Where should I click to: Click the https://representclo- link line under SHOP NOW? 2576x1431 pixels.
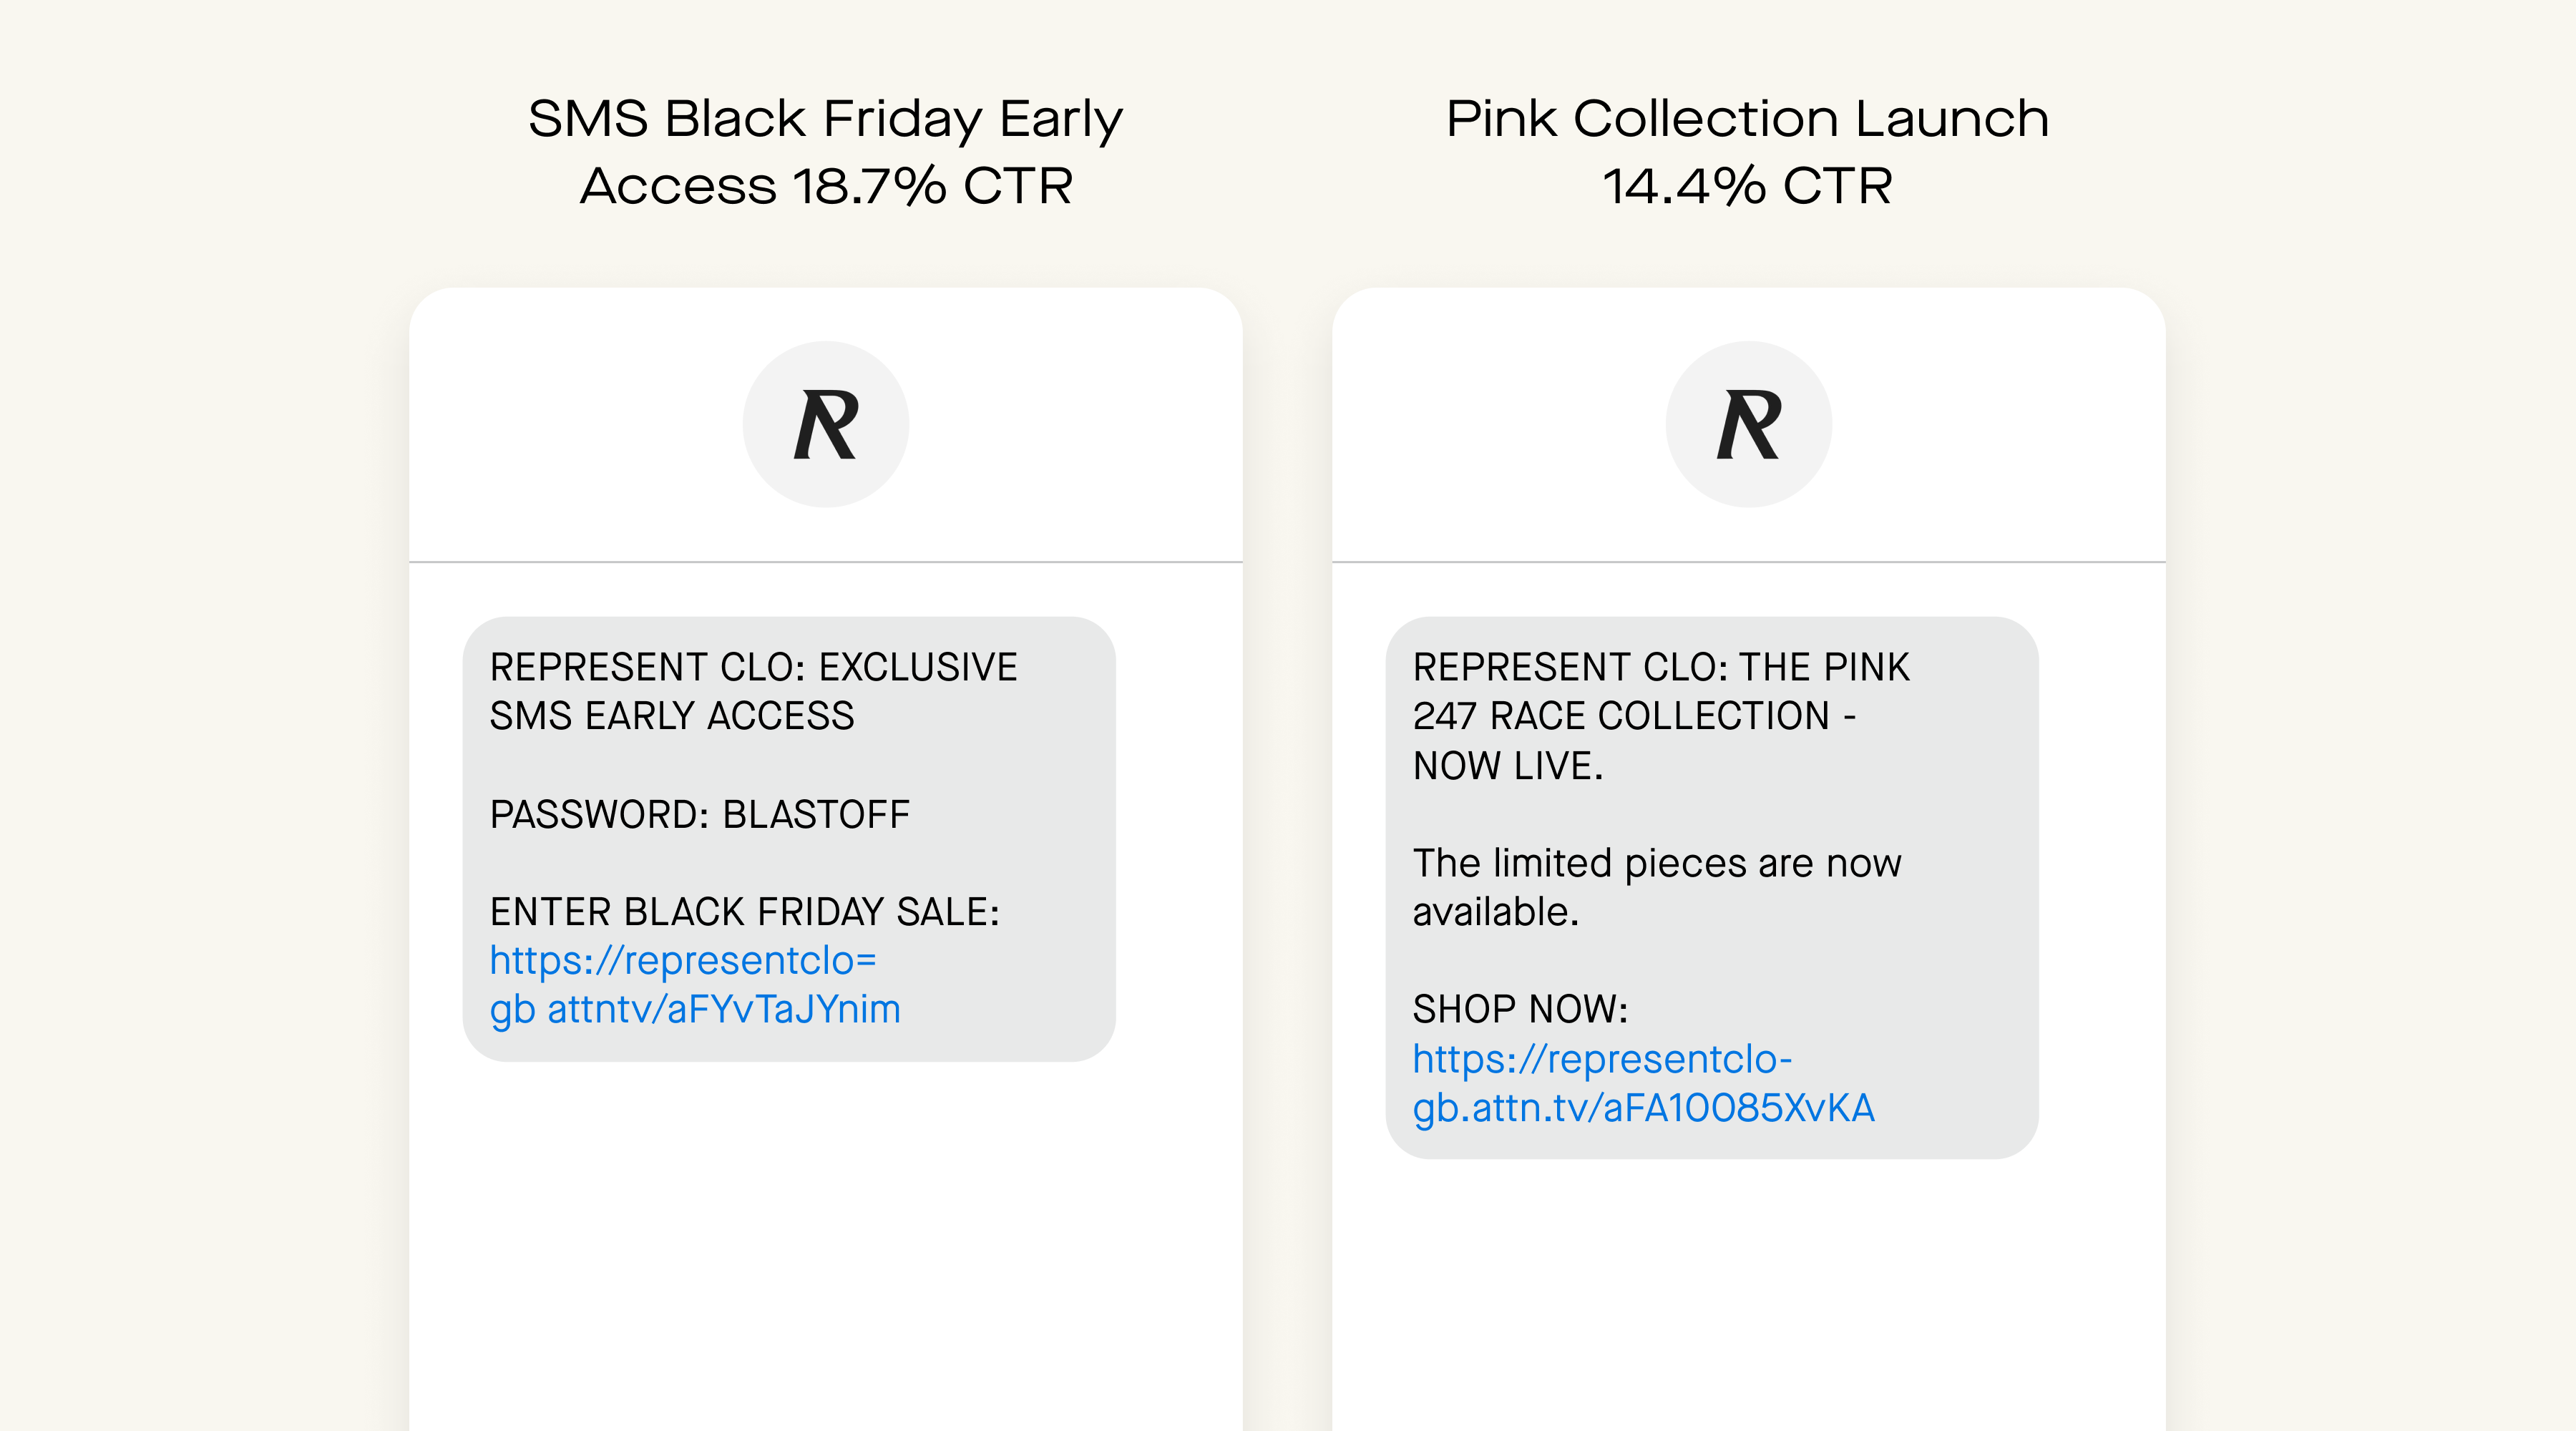click(1602, 1059)
